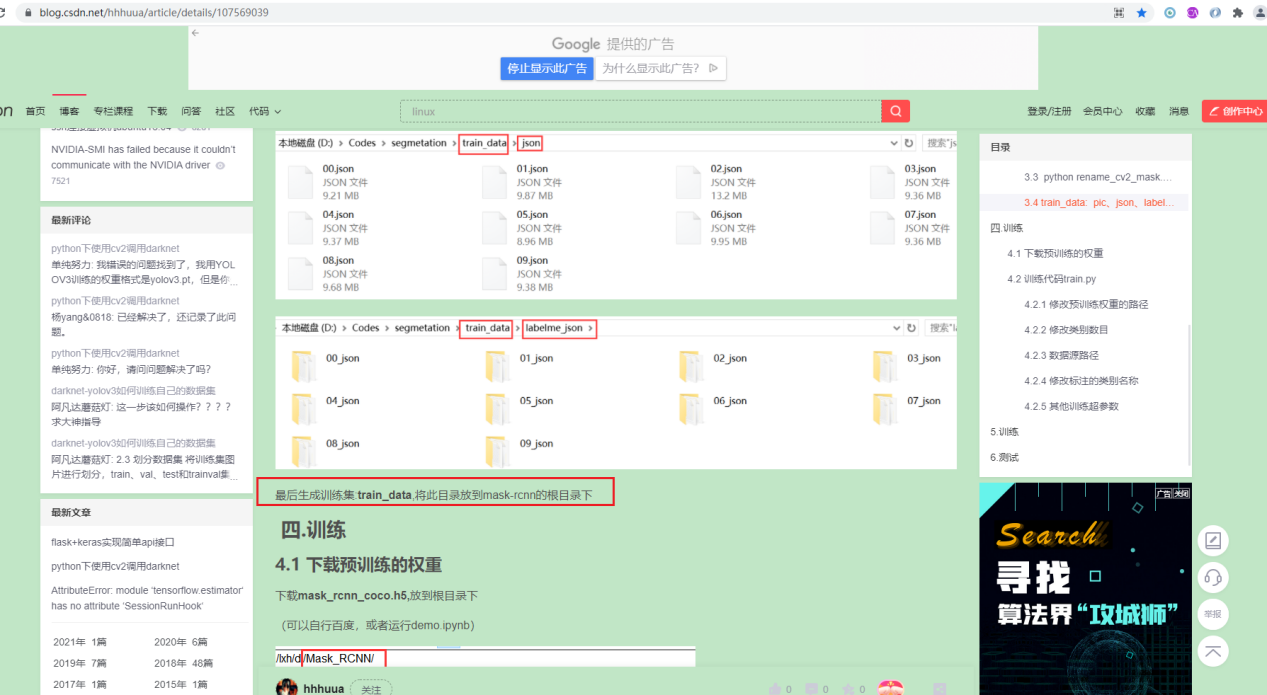1267x695 pixels.
Task: Click hhhuua author avatar at bottom
Action: tap(287, 688)
